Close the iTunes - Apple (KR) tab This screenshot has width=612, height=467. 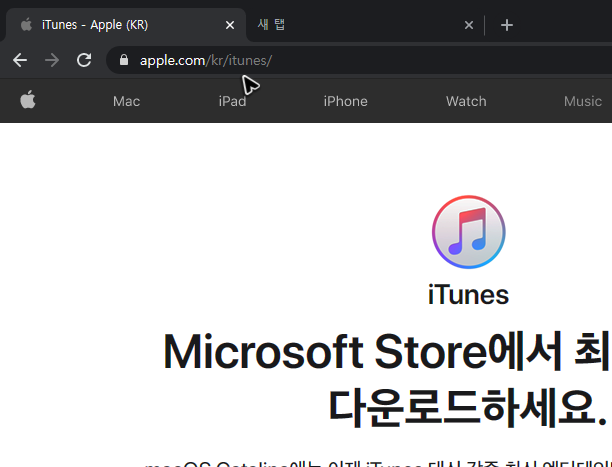click(x=230, y=25)
